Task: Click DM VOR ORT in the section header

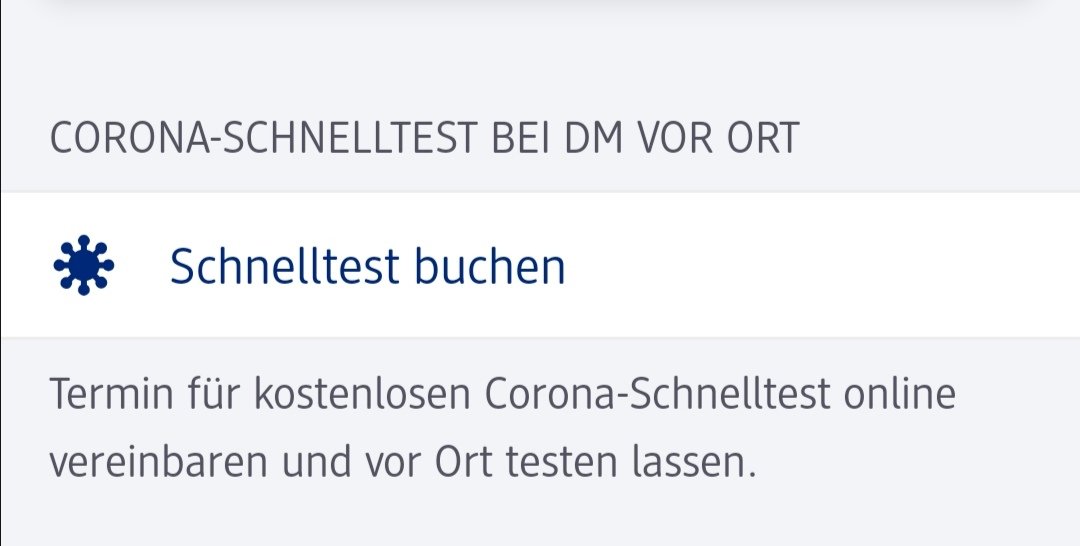Action: tap(682, 138)
